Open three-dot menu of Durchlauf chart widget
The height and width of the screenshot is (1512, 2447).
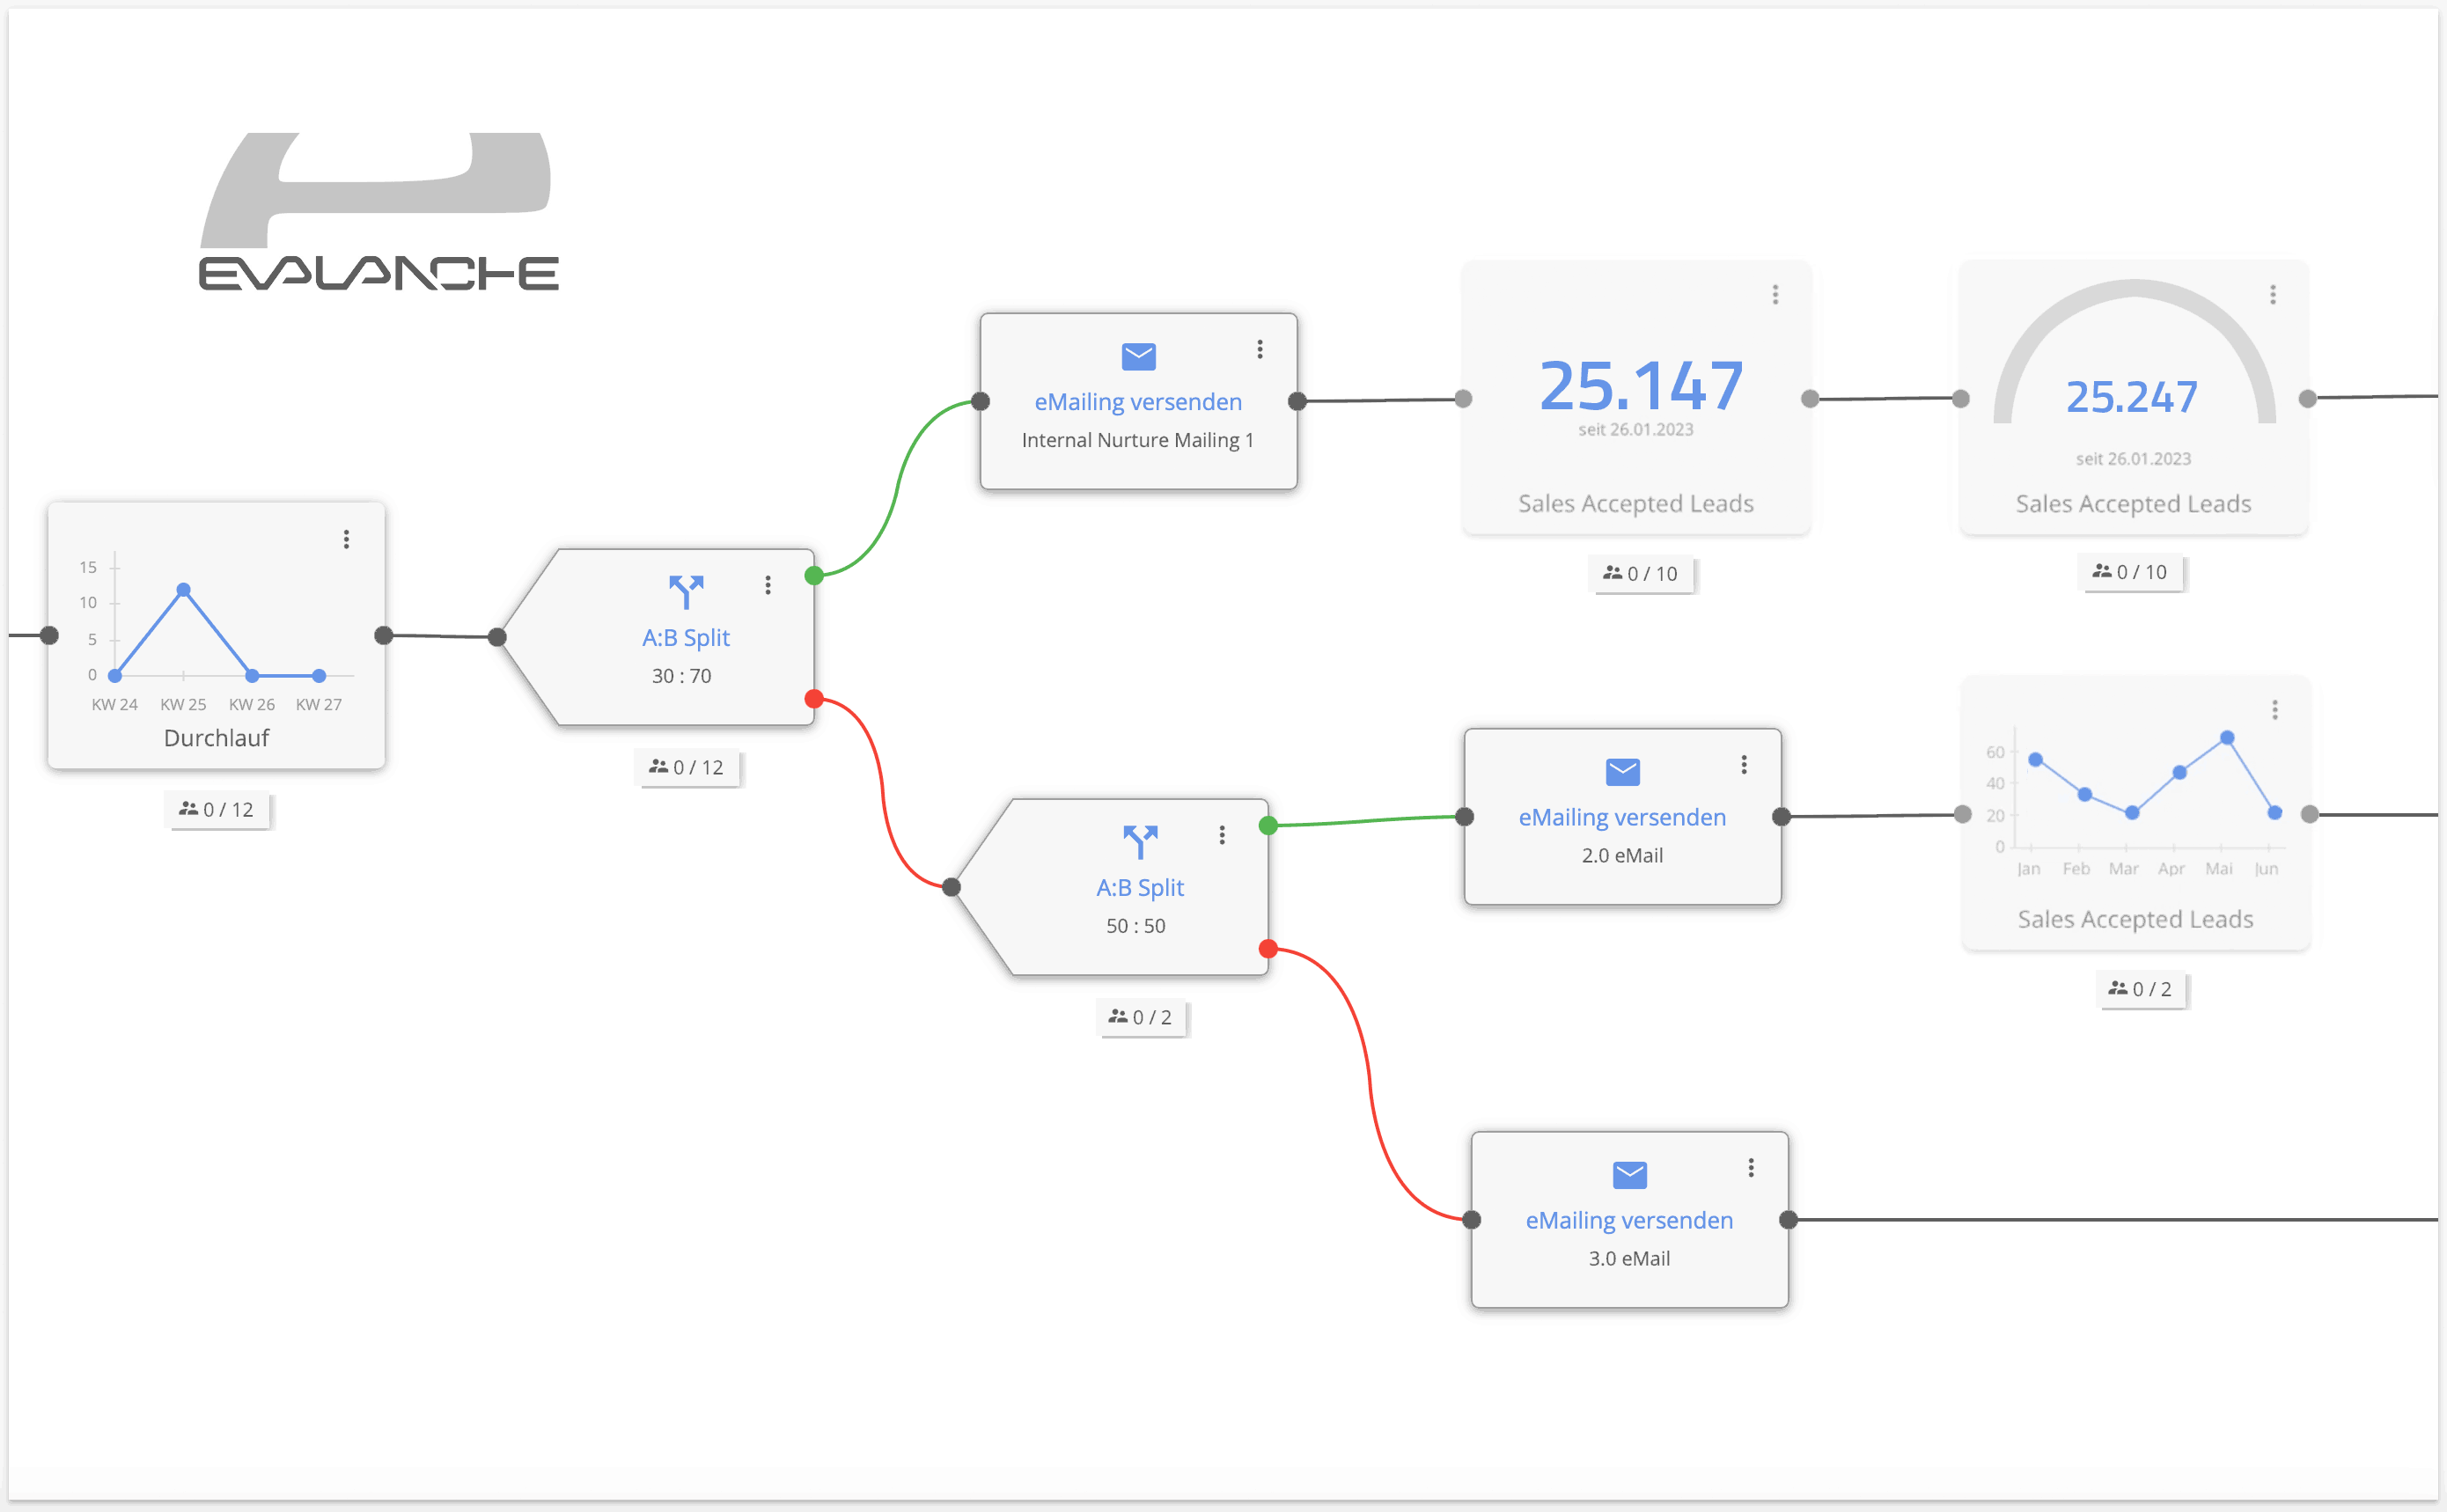[x=346, y=539]
